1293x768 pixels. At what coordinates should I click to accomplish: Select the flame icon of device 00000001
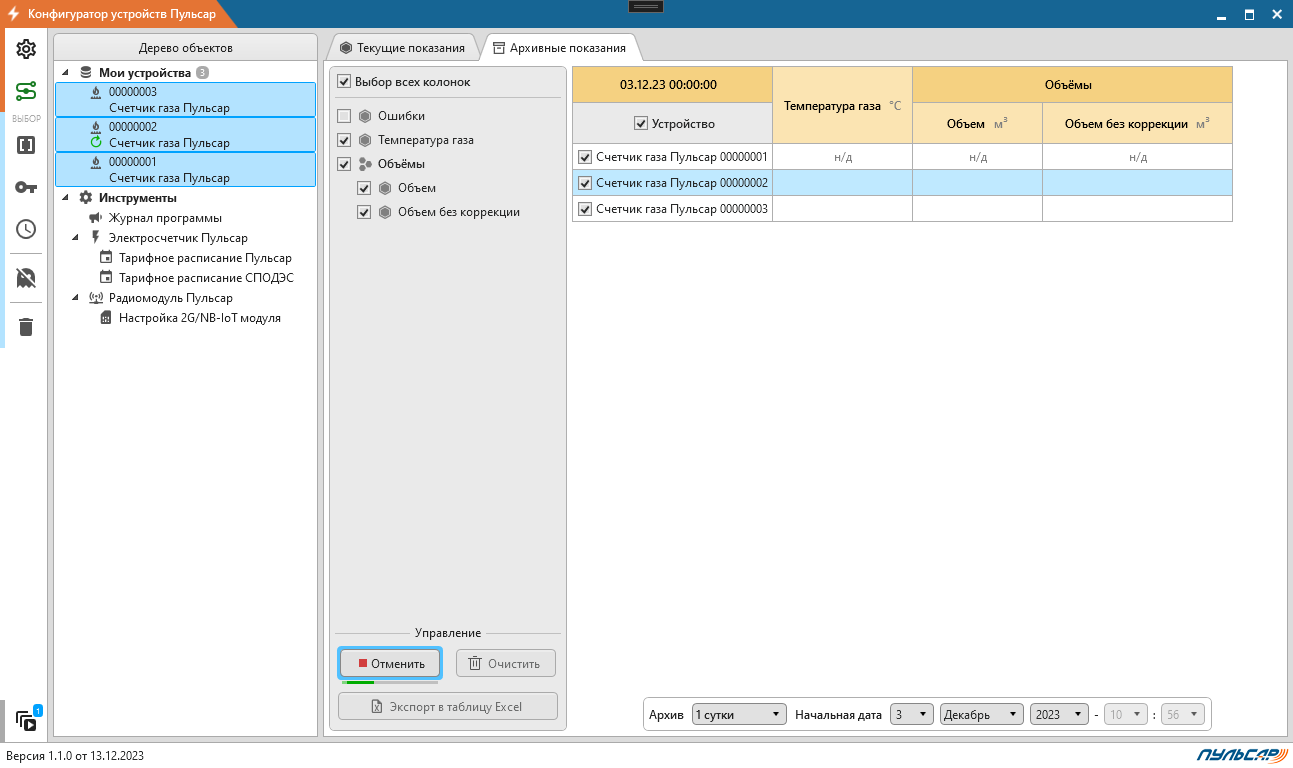coord(96,162)
